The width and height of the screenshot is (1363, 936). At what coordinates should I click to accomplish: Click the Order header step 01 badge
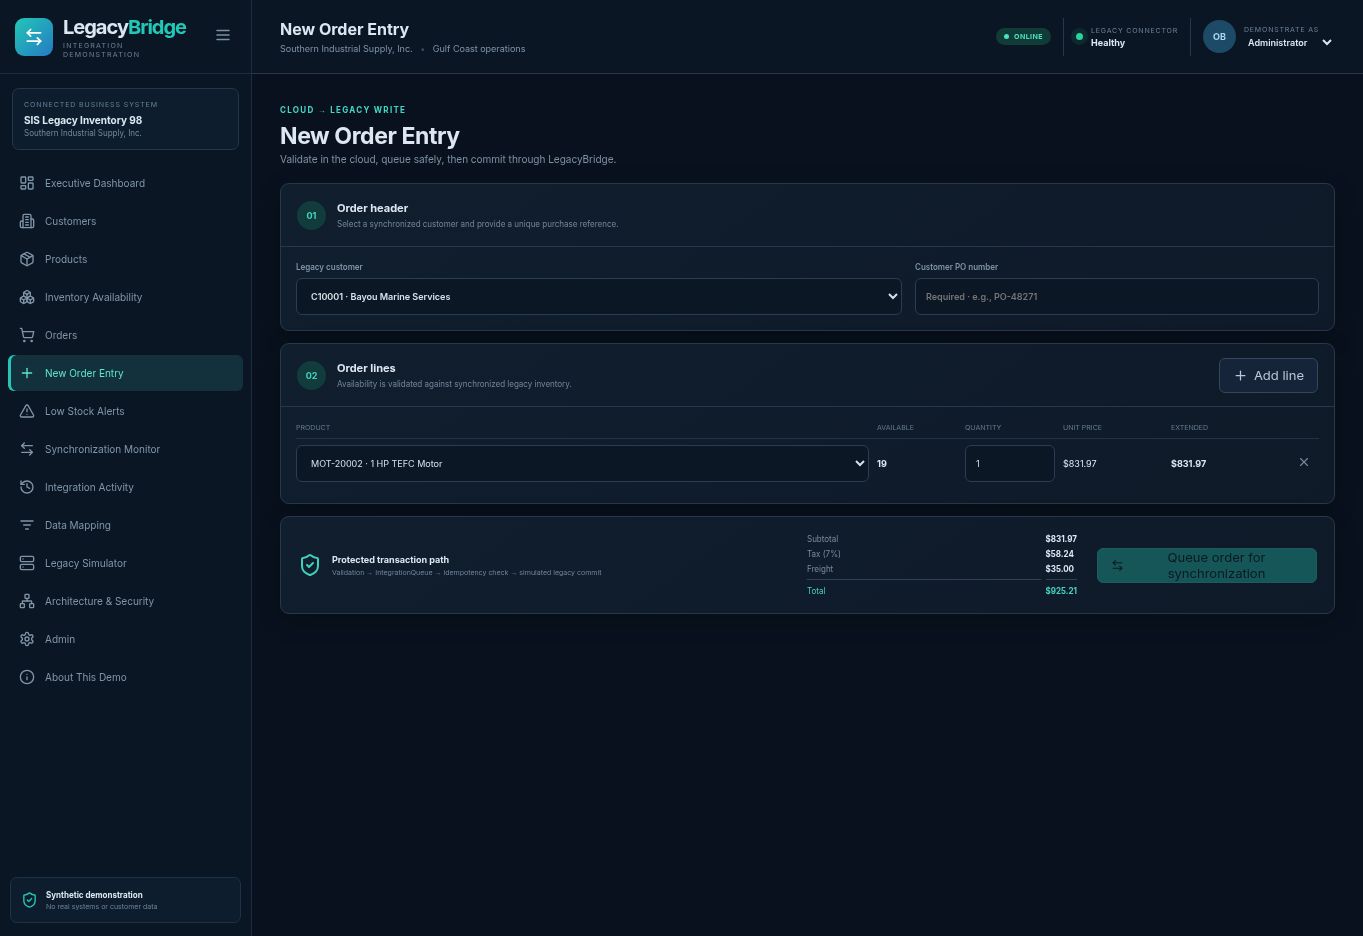pyautogui.click(x=311, y=215)
